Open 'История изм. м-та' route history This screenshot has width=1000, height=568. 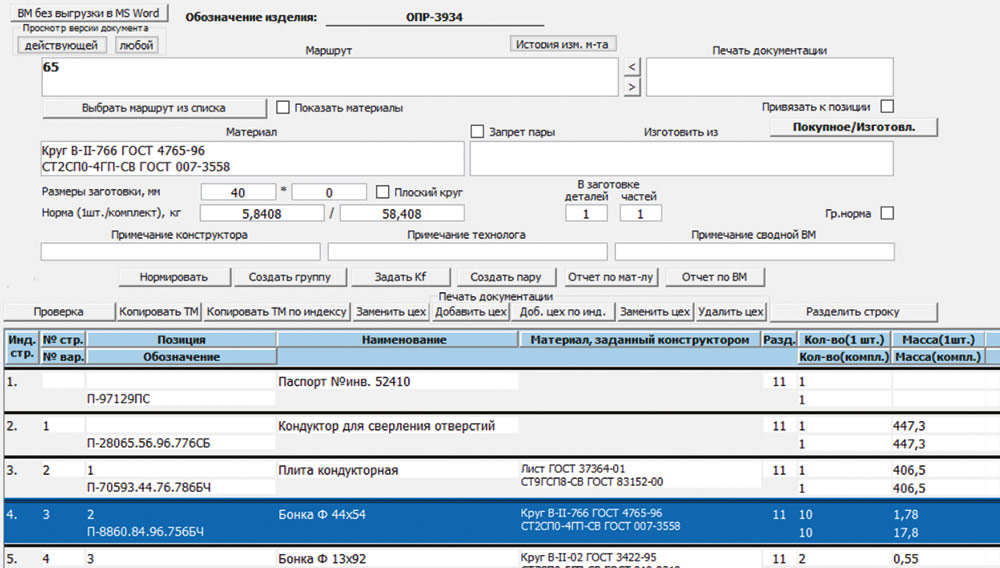coord(561,44)
